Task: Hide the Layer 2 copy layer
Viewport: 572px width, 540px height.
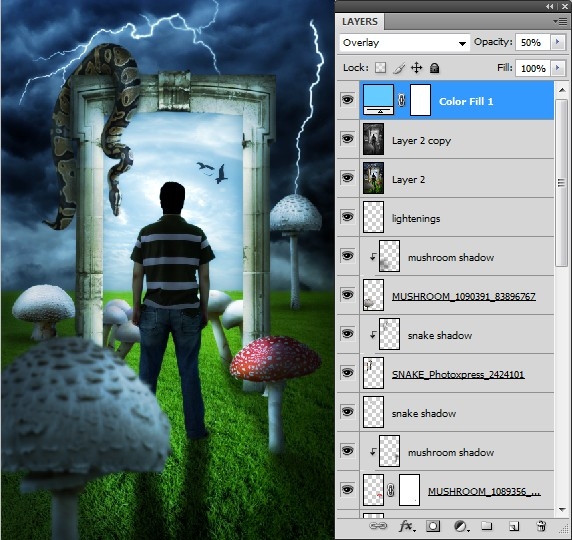Action: [347, 139]
